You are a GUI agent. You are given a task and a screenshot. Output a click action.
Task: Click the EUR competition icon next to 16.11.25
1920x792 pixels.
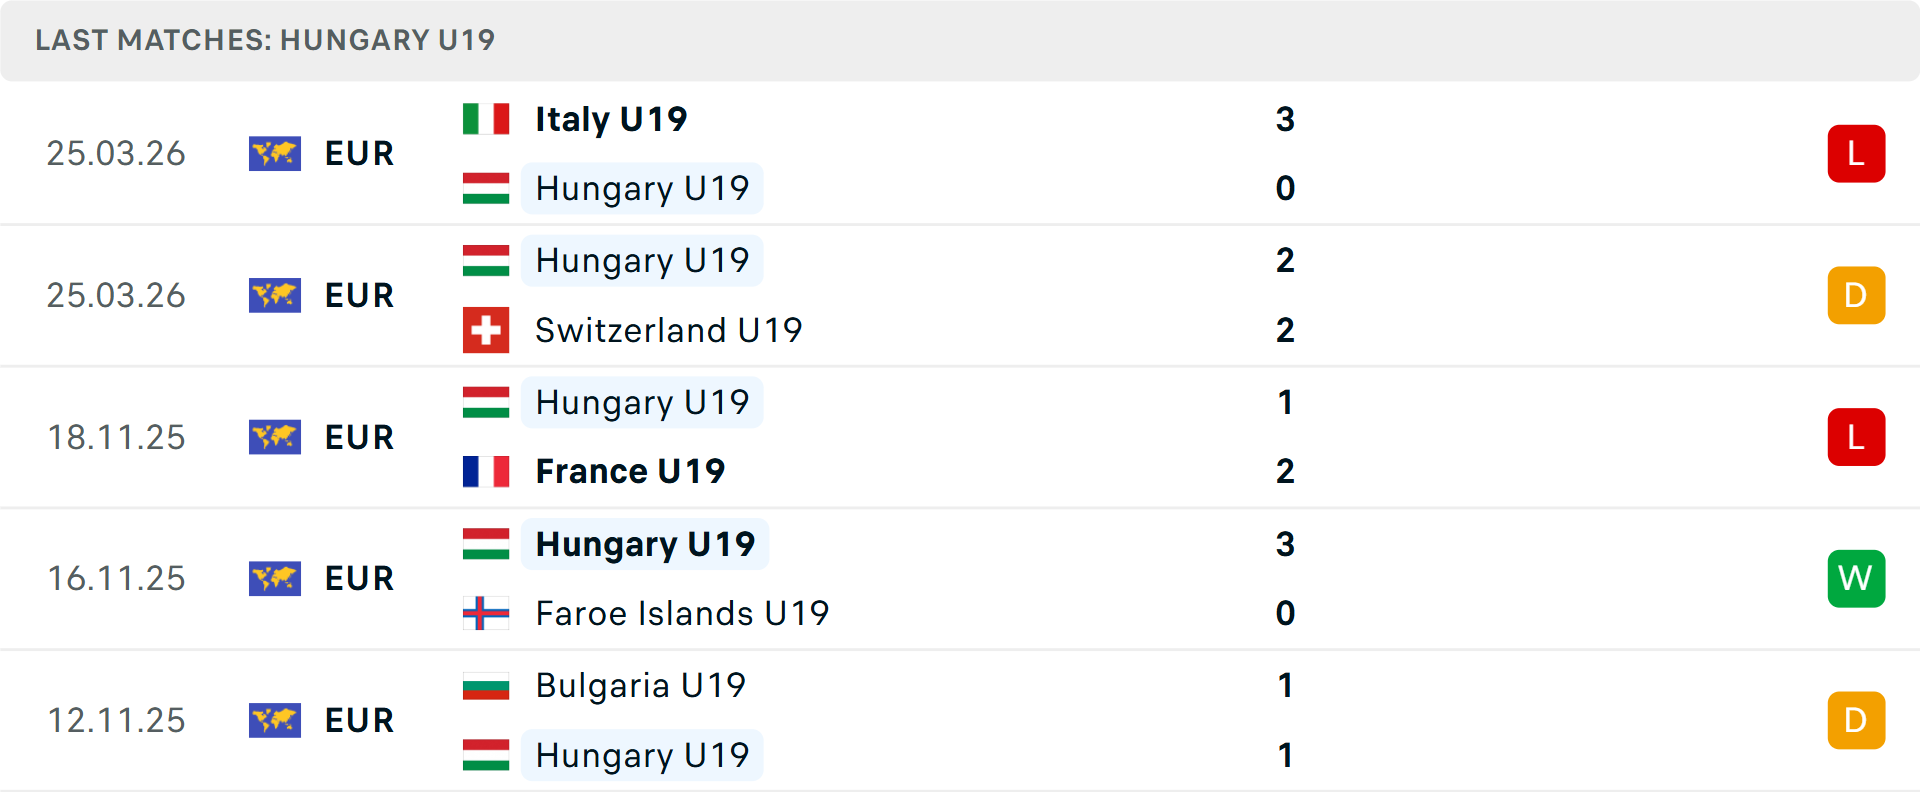(x=275, y=578)
